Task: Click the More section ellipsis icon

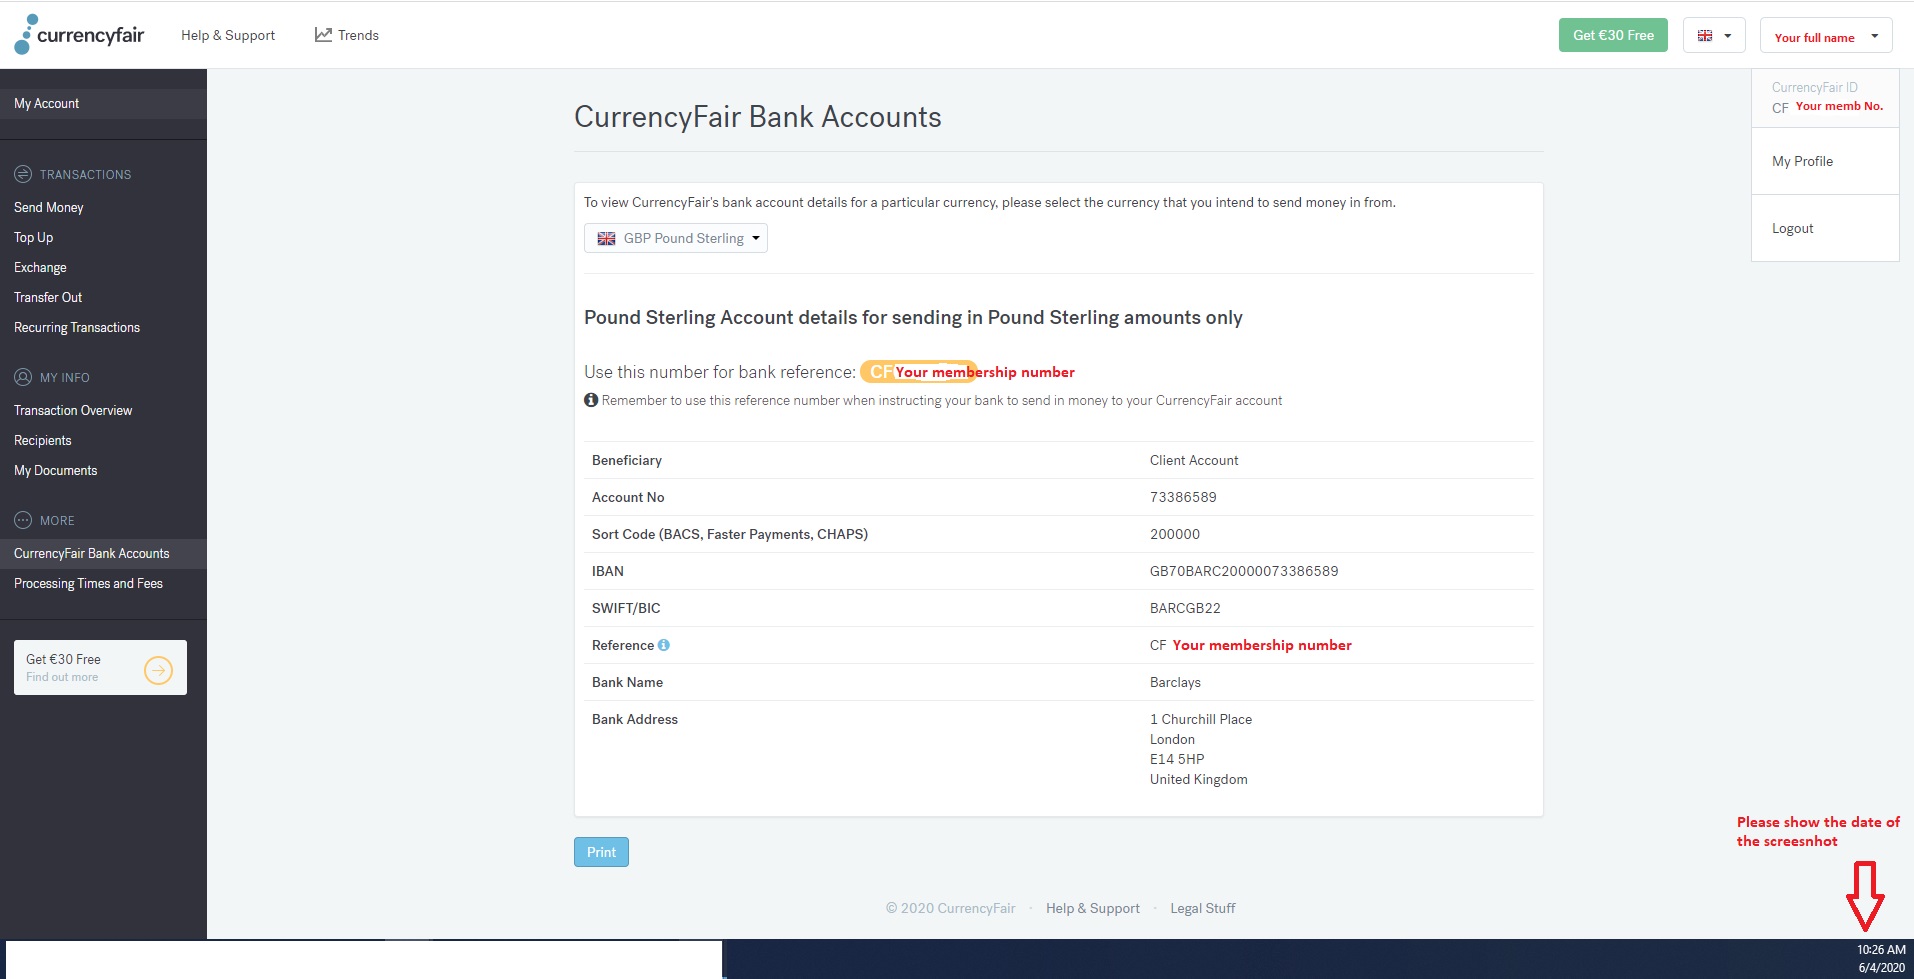Action: click(x=23, y=520)
